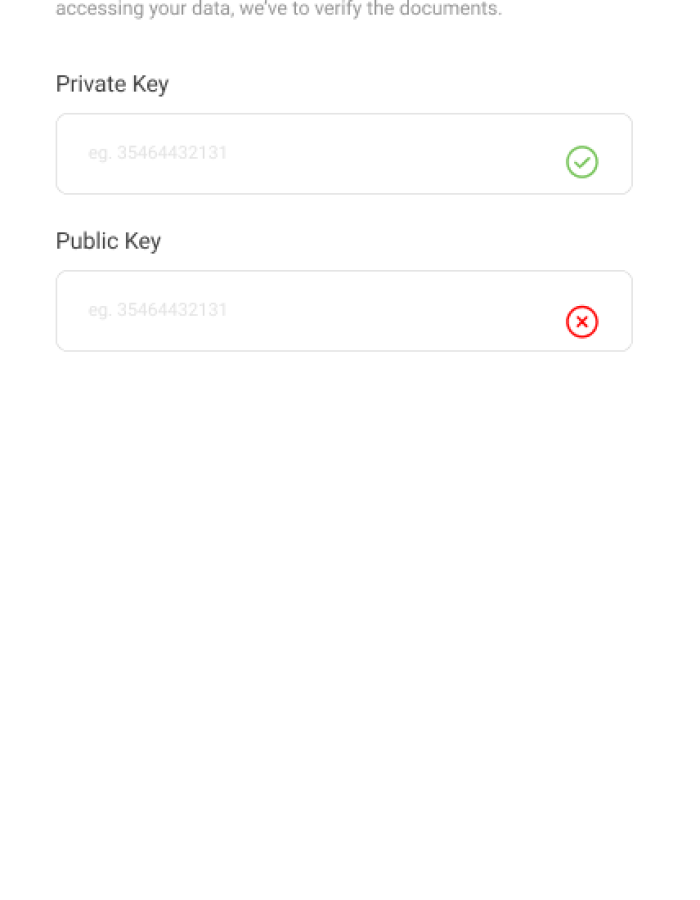
Task: Click the example number placeholder eg. 35464432131
Action: click(x=158, y=153)
